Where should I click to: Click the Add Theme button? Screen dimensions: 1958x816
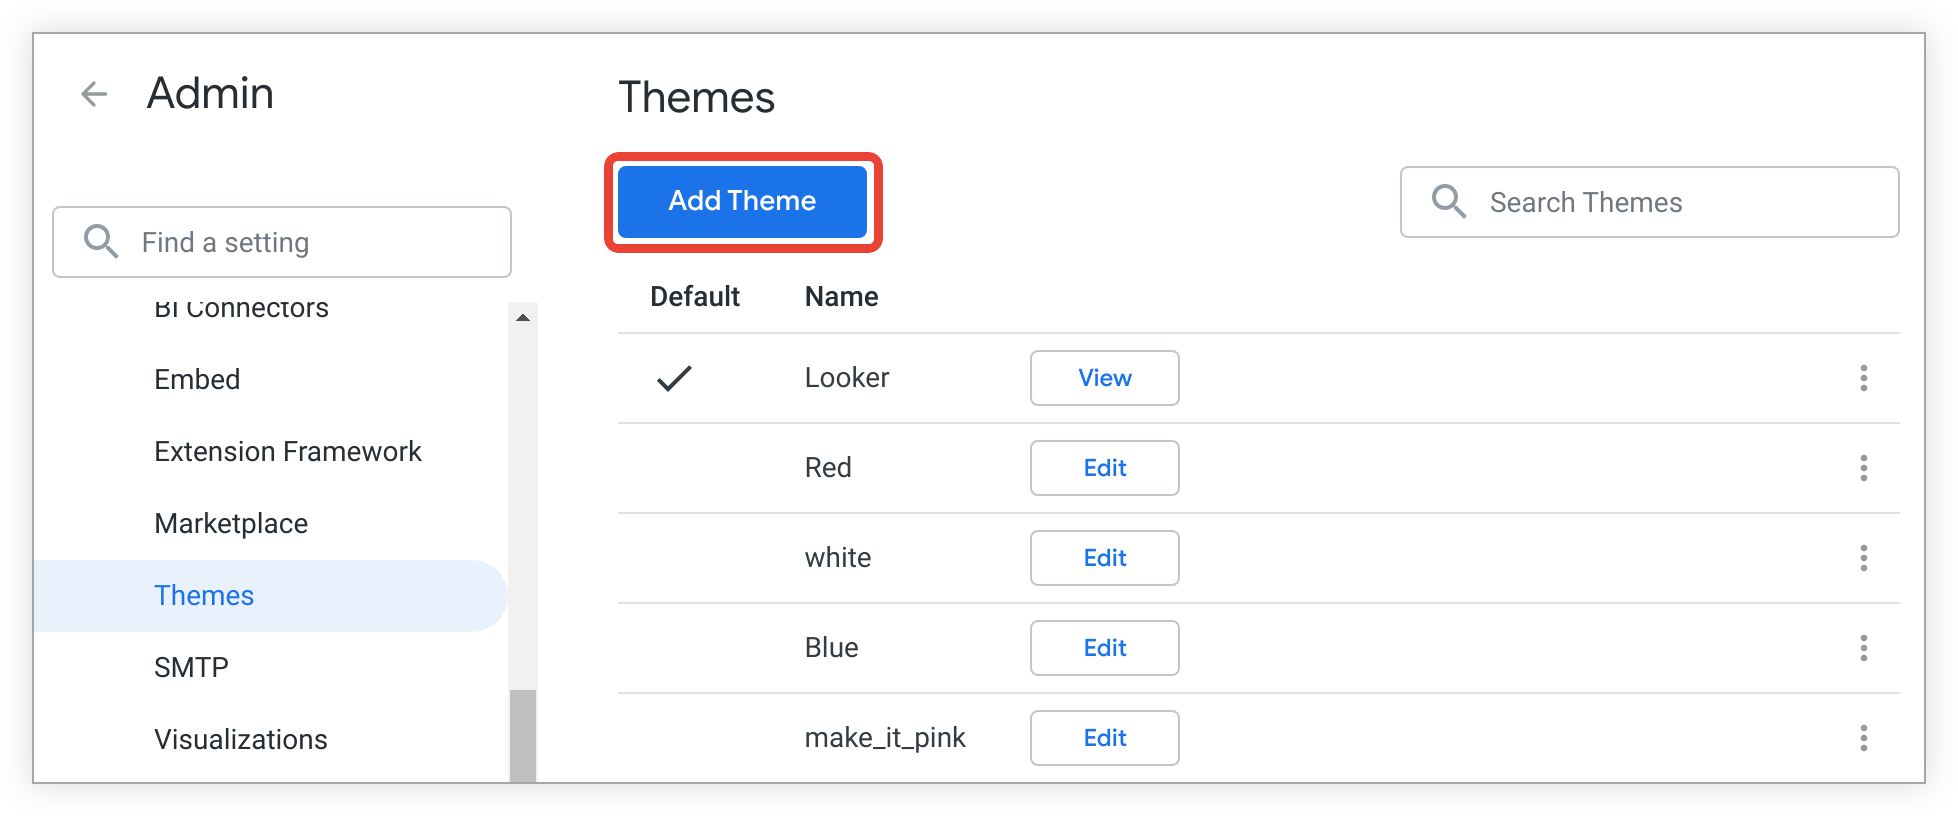point(741,201)
